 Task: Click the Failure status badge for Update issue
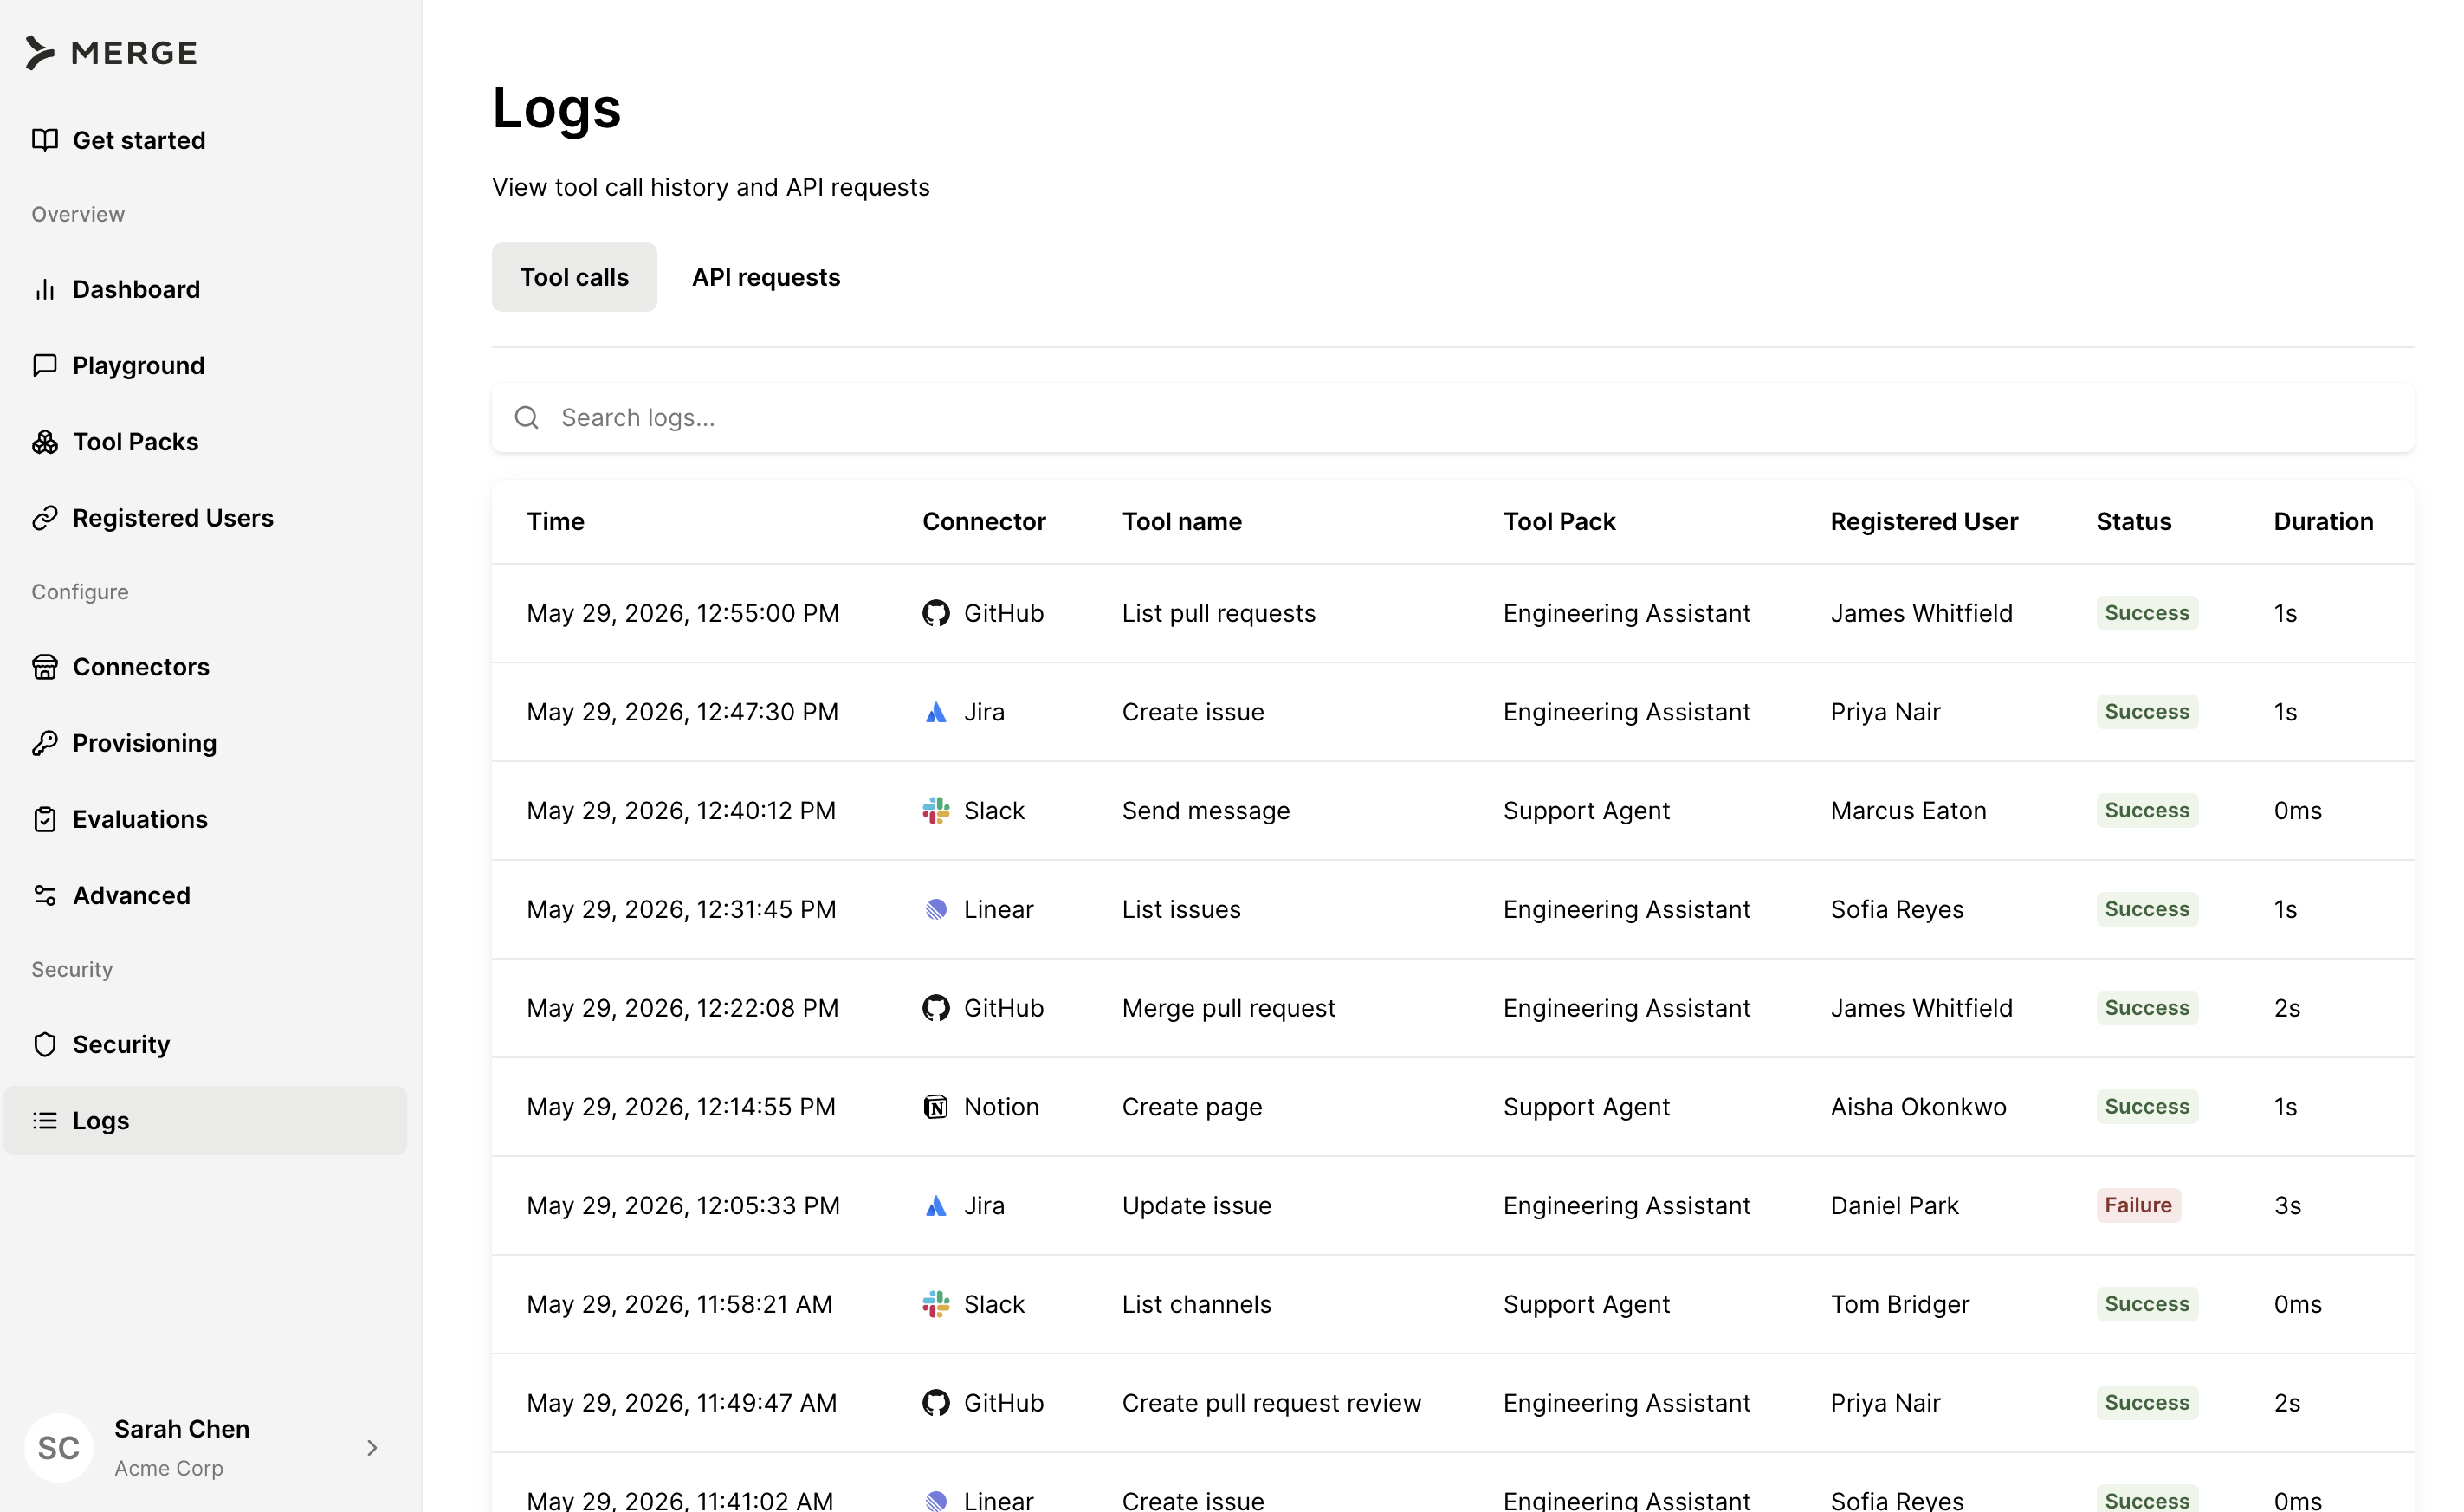(x=2138, y=1205)
